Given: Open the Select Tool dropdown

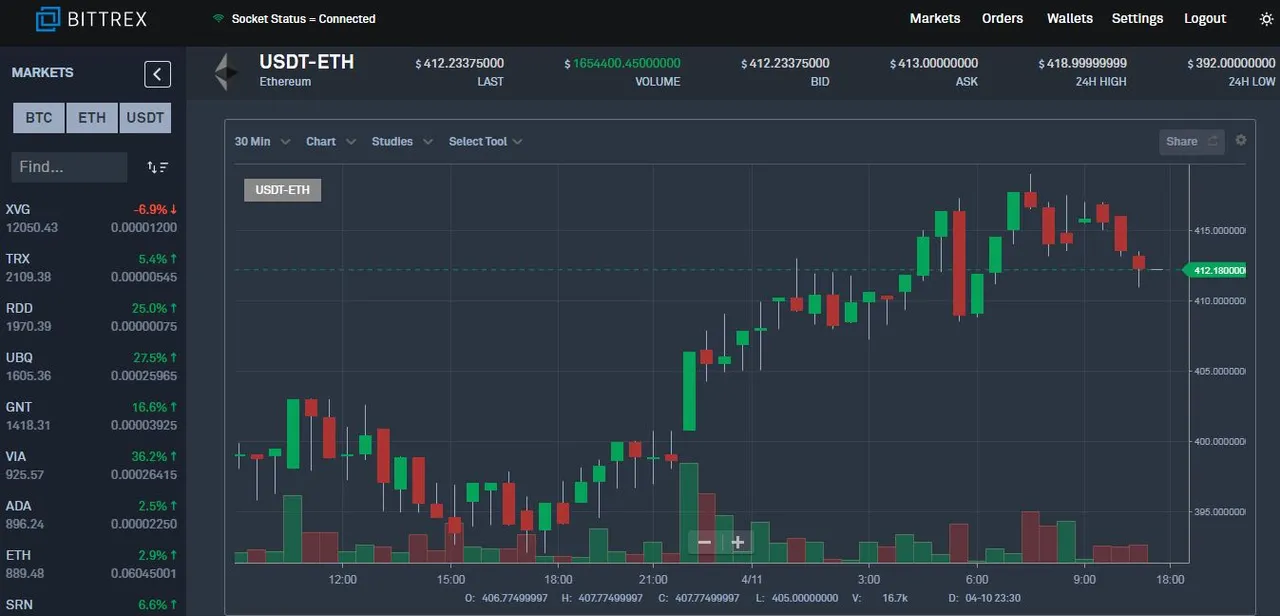Looking at the screenshot, I should pyautogui.click(x=485, y=141).
